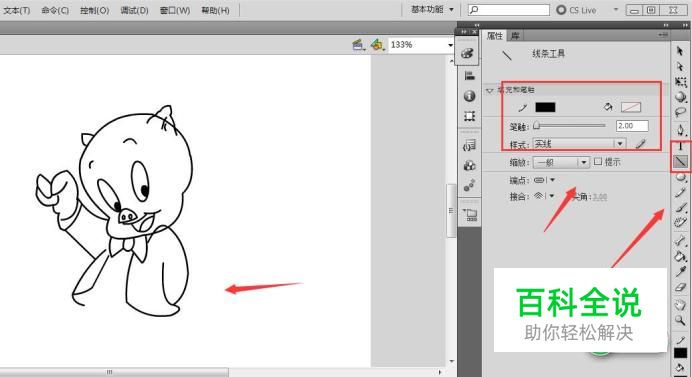Image resolution: width=692 pixels, height=377 pixels.
Task: Open the 缩放 scale dropdown
Action: point(561,162)
